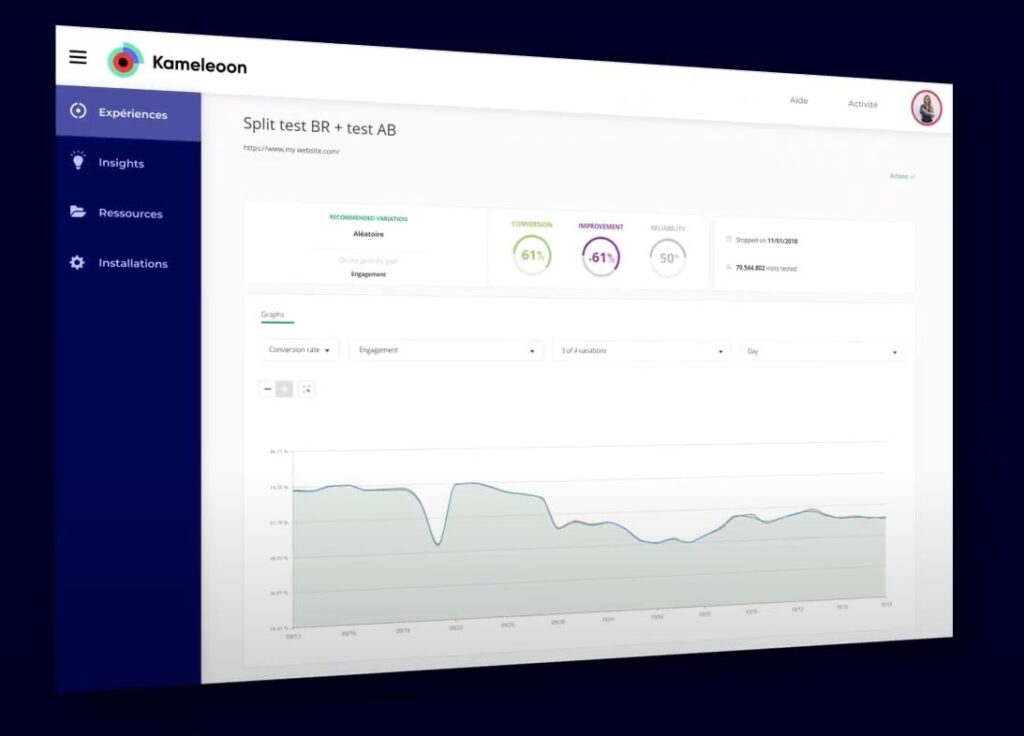The image size is (1024, 736).
Task: Open the Day granularity dropdown
Action: tap(822, 352)
